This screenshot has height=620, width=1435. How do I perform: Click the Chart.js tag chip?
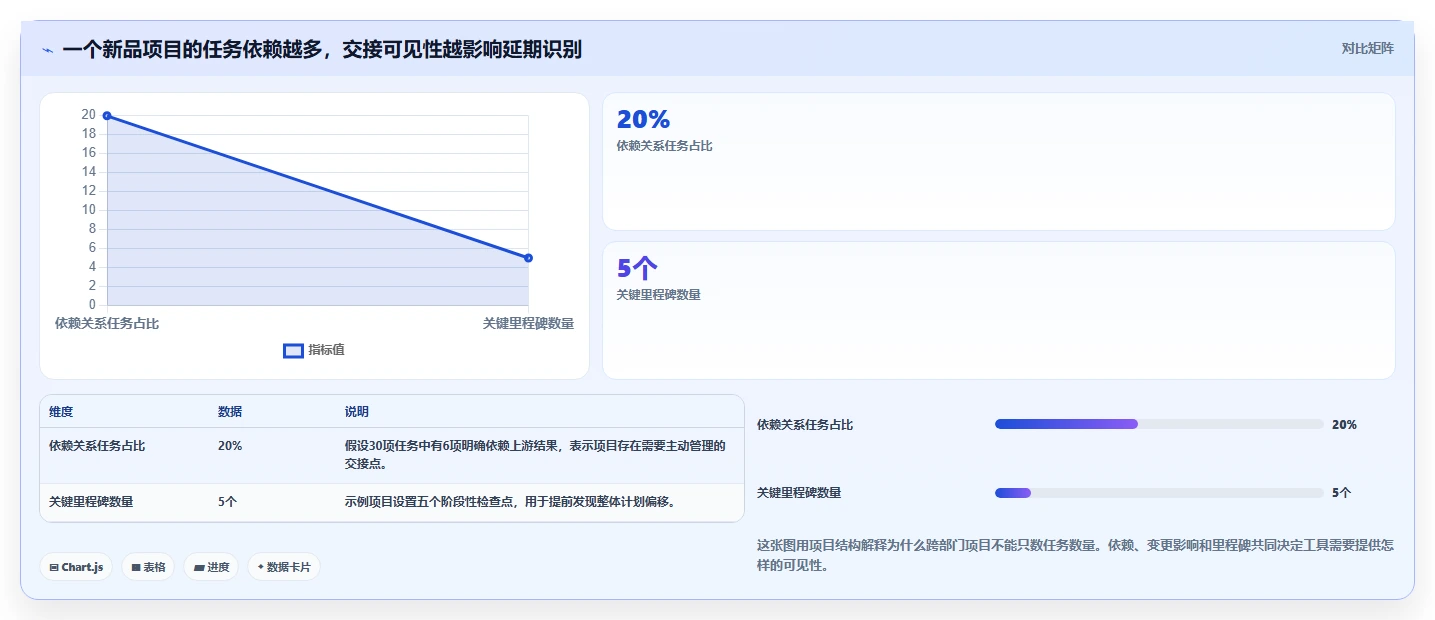[x=77, y=567]
